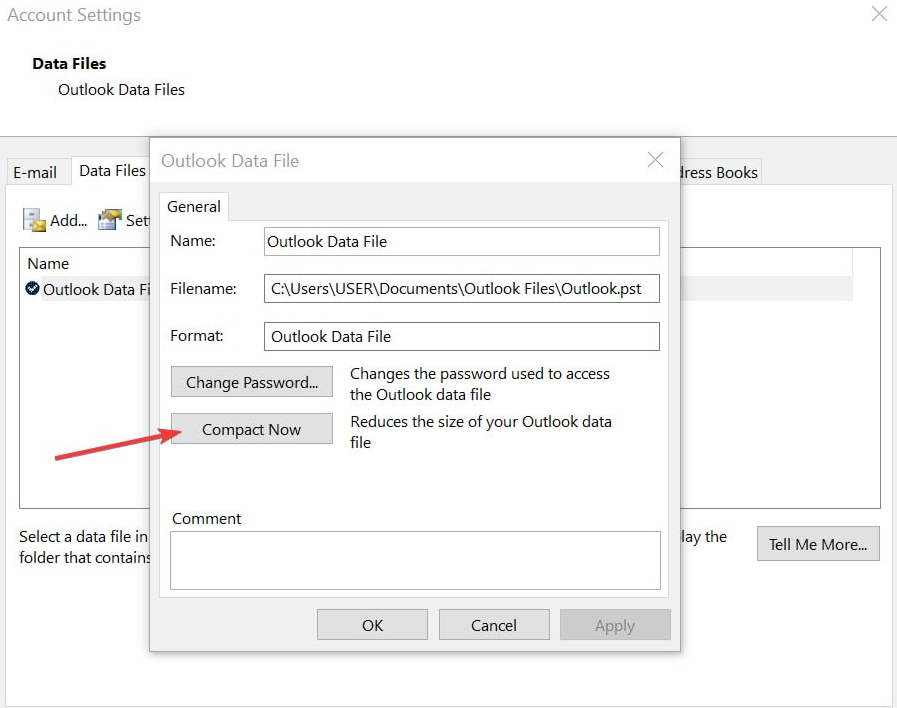Open the Address Books tab

(x=720, y=172)
